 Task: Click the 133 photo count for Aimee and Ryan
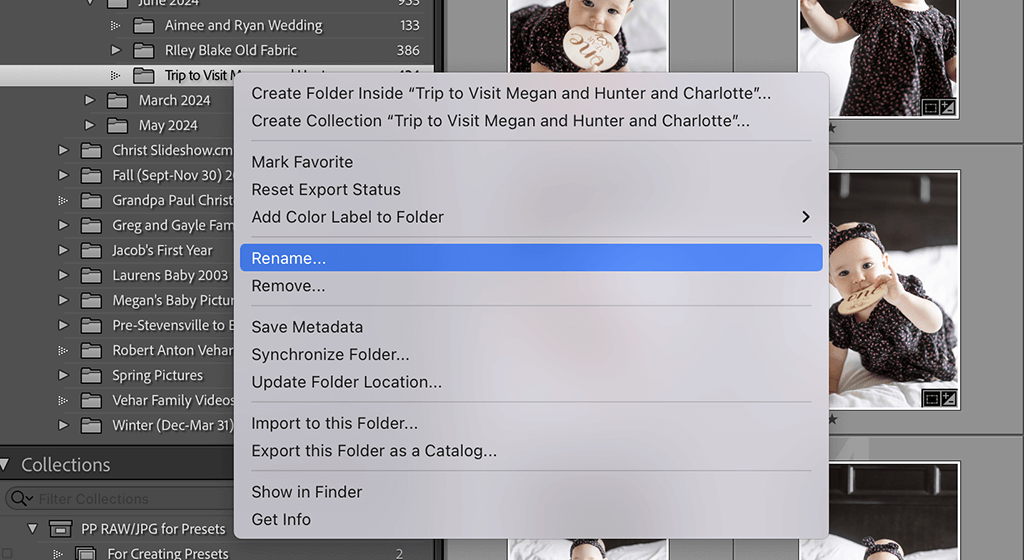click(x=409, y=25)
